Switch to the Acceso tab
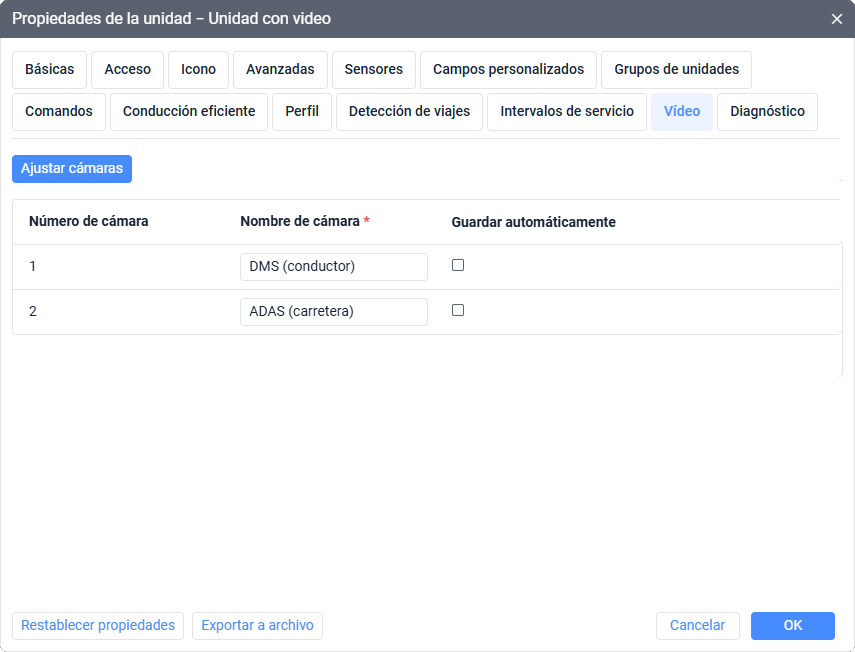 click(x=128, y=70)
